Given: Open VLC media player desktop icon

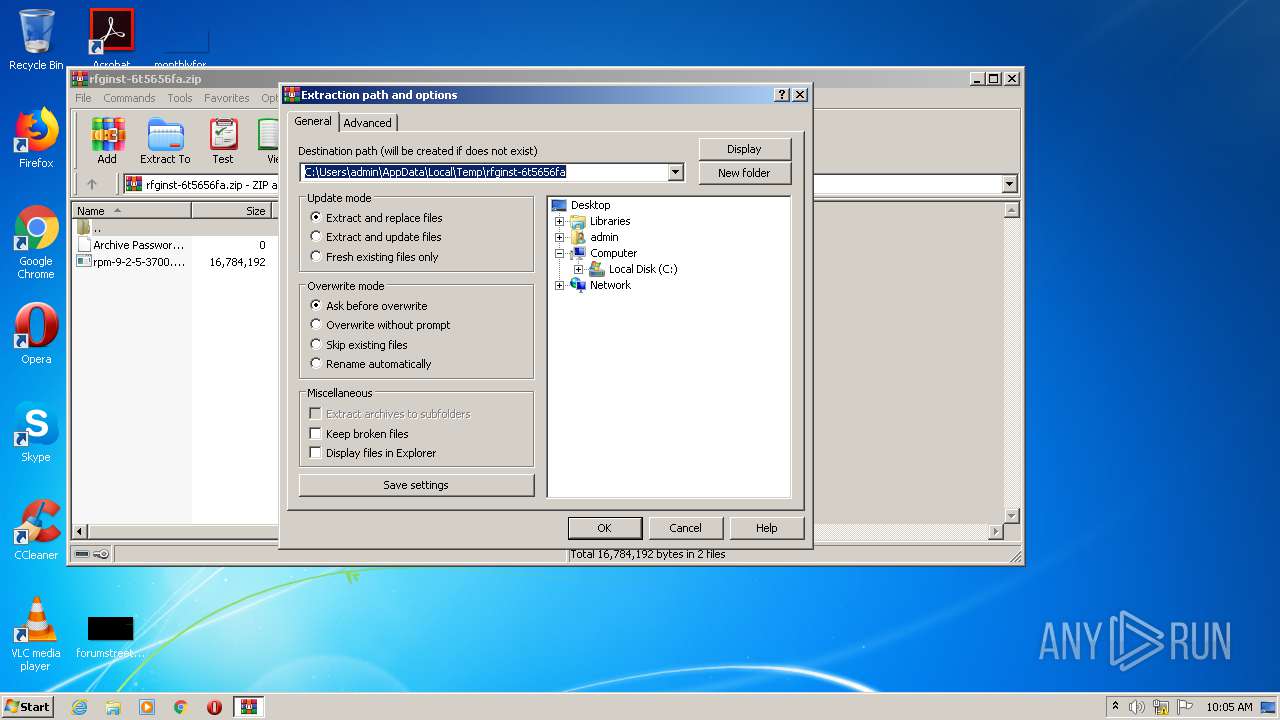Looking at the screenshot, I should click(36, 634).
